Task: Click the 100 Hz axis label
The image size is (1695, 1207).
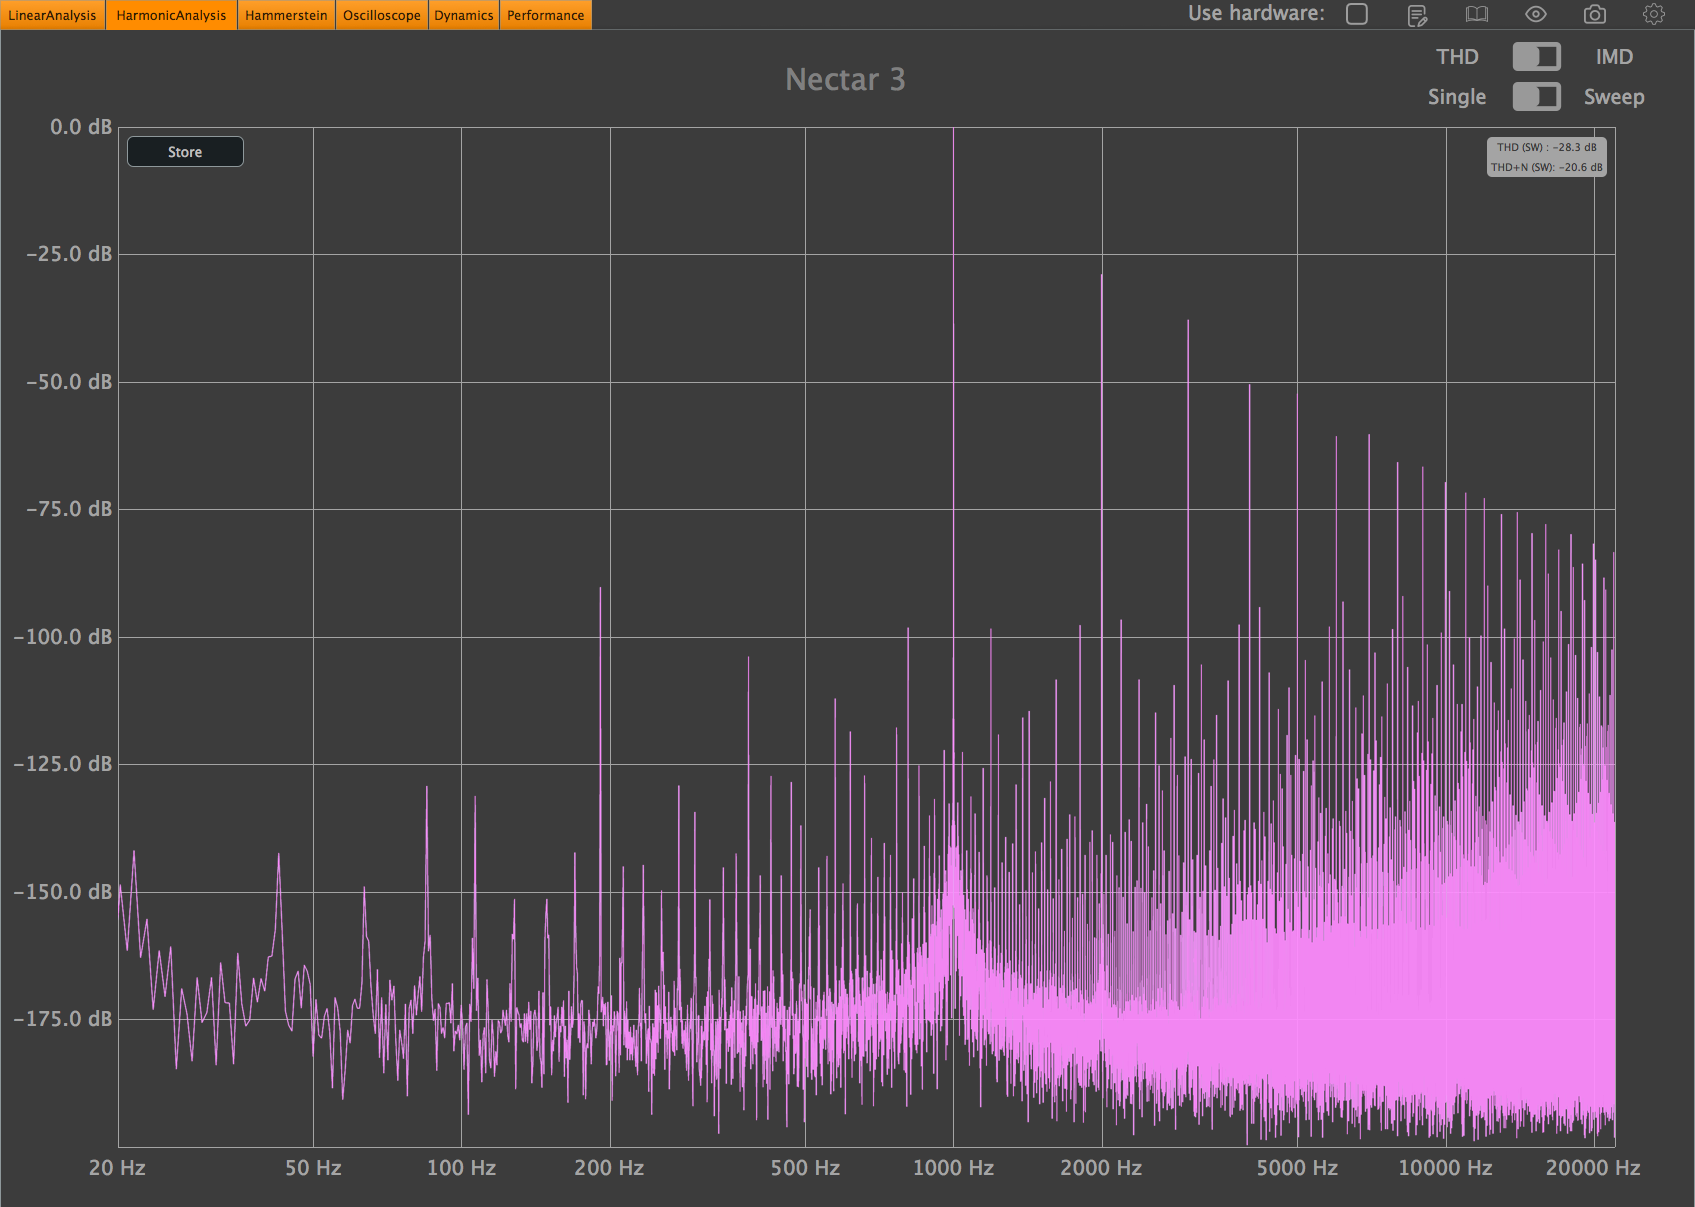Action: [x=461, y=1168]
